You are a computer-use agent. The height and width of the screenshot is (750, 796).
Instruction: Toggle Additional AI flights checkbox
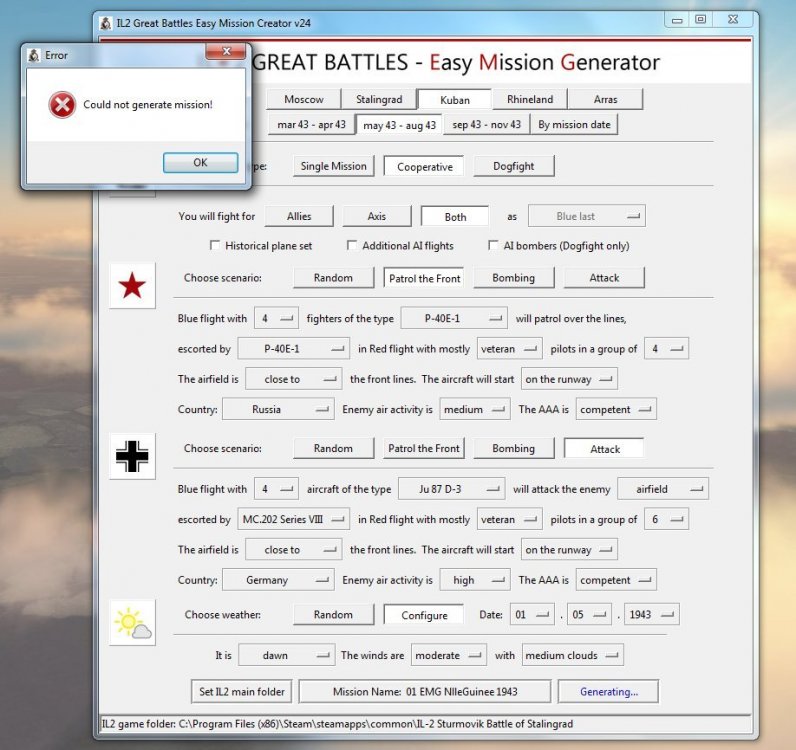(352, 246)
